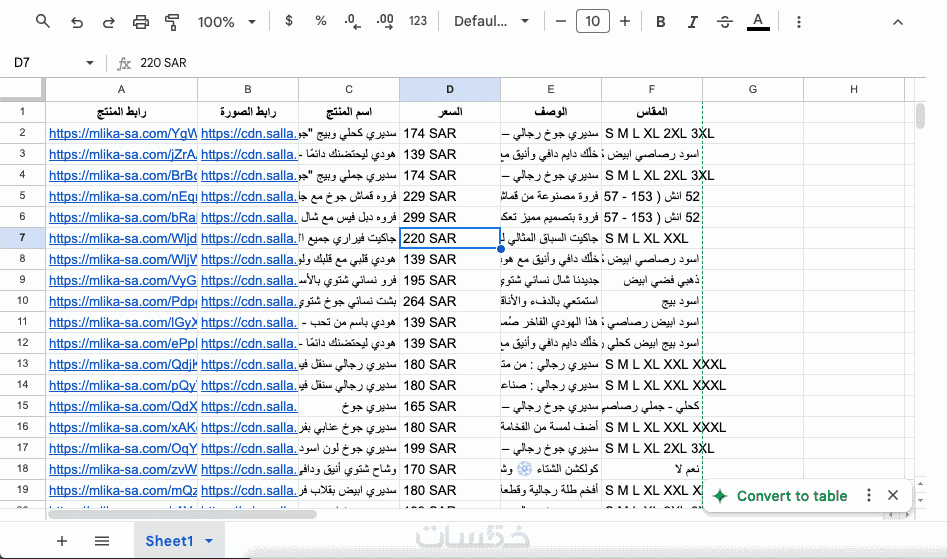The width and height of the screenshot is (947, 559).
Task: Open the all sheets list
Action: pyautogui.click(x=102, y=541)
